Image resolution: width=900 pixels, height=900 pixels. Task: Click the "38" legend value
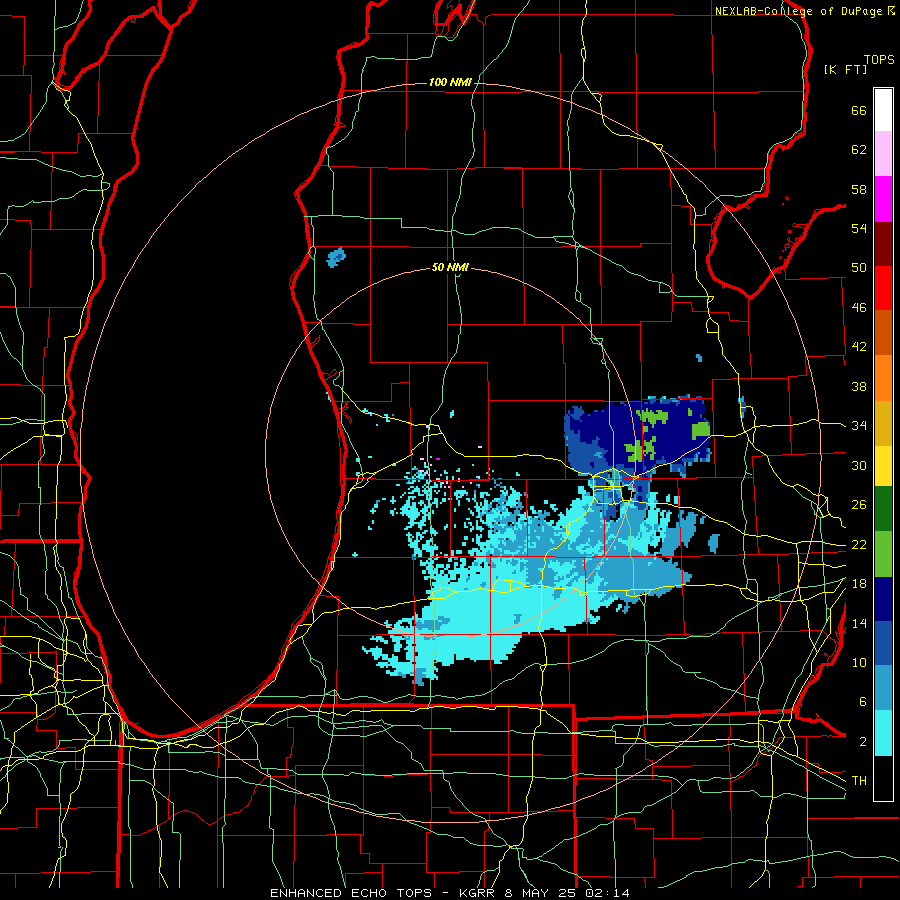click(x=859, y=386)
